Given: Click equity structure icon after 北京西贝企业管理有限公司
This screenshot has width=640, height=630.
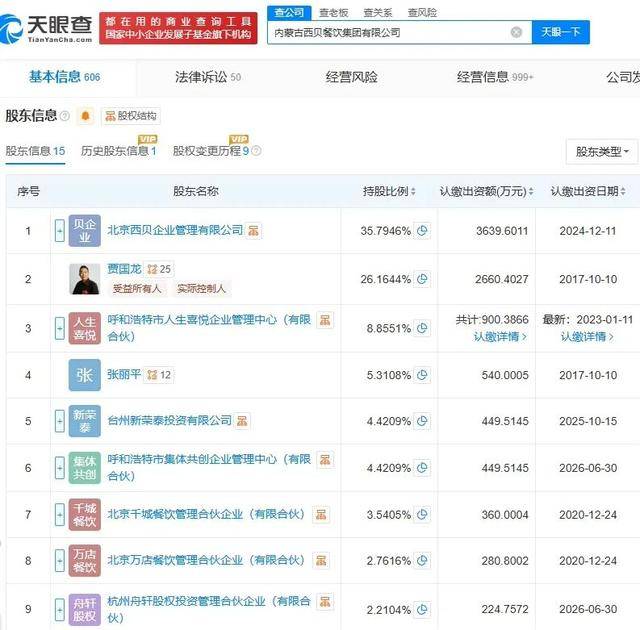Looking at the screenshot, I should (254, 230).
